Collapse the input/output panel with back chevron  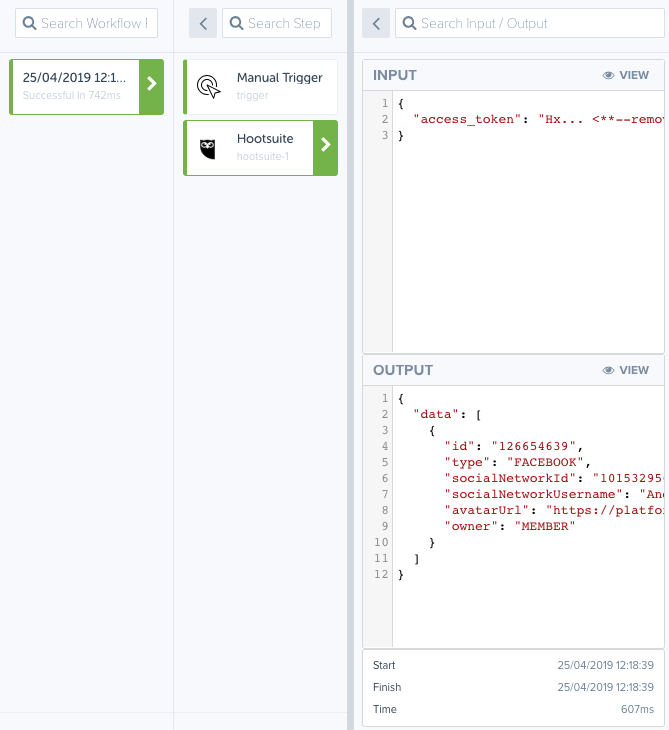376,23
